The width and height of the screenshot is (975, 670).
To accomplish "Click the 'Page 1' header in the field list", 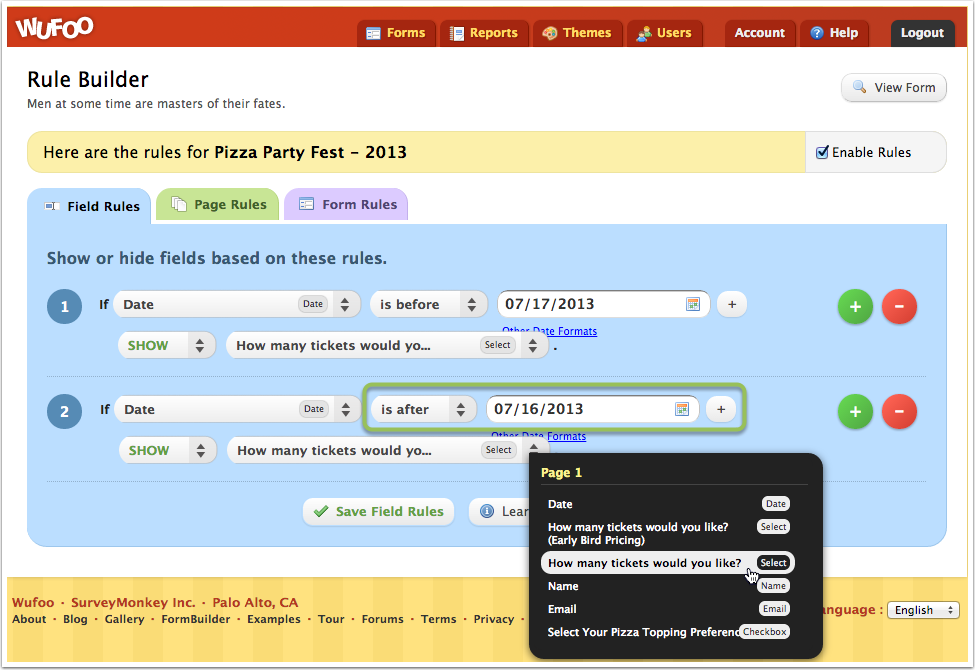I will pos(561,472).
